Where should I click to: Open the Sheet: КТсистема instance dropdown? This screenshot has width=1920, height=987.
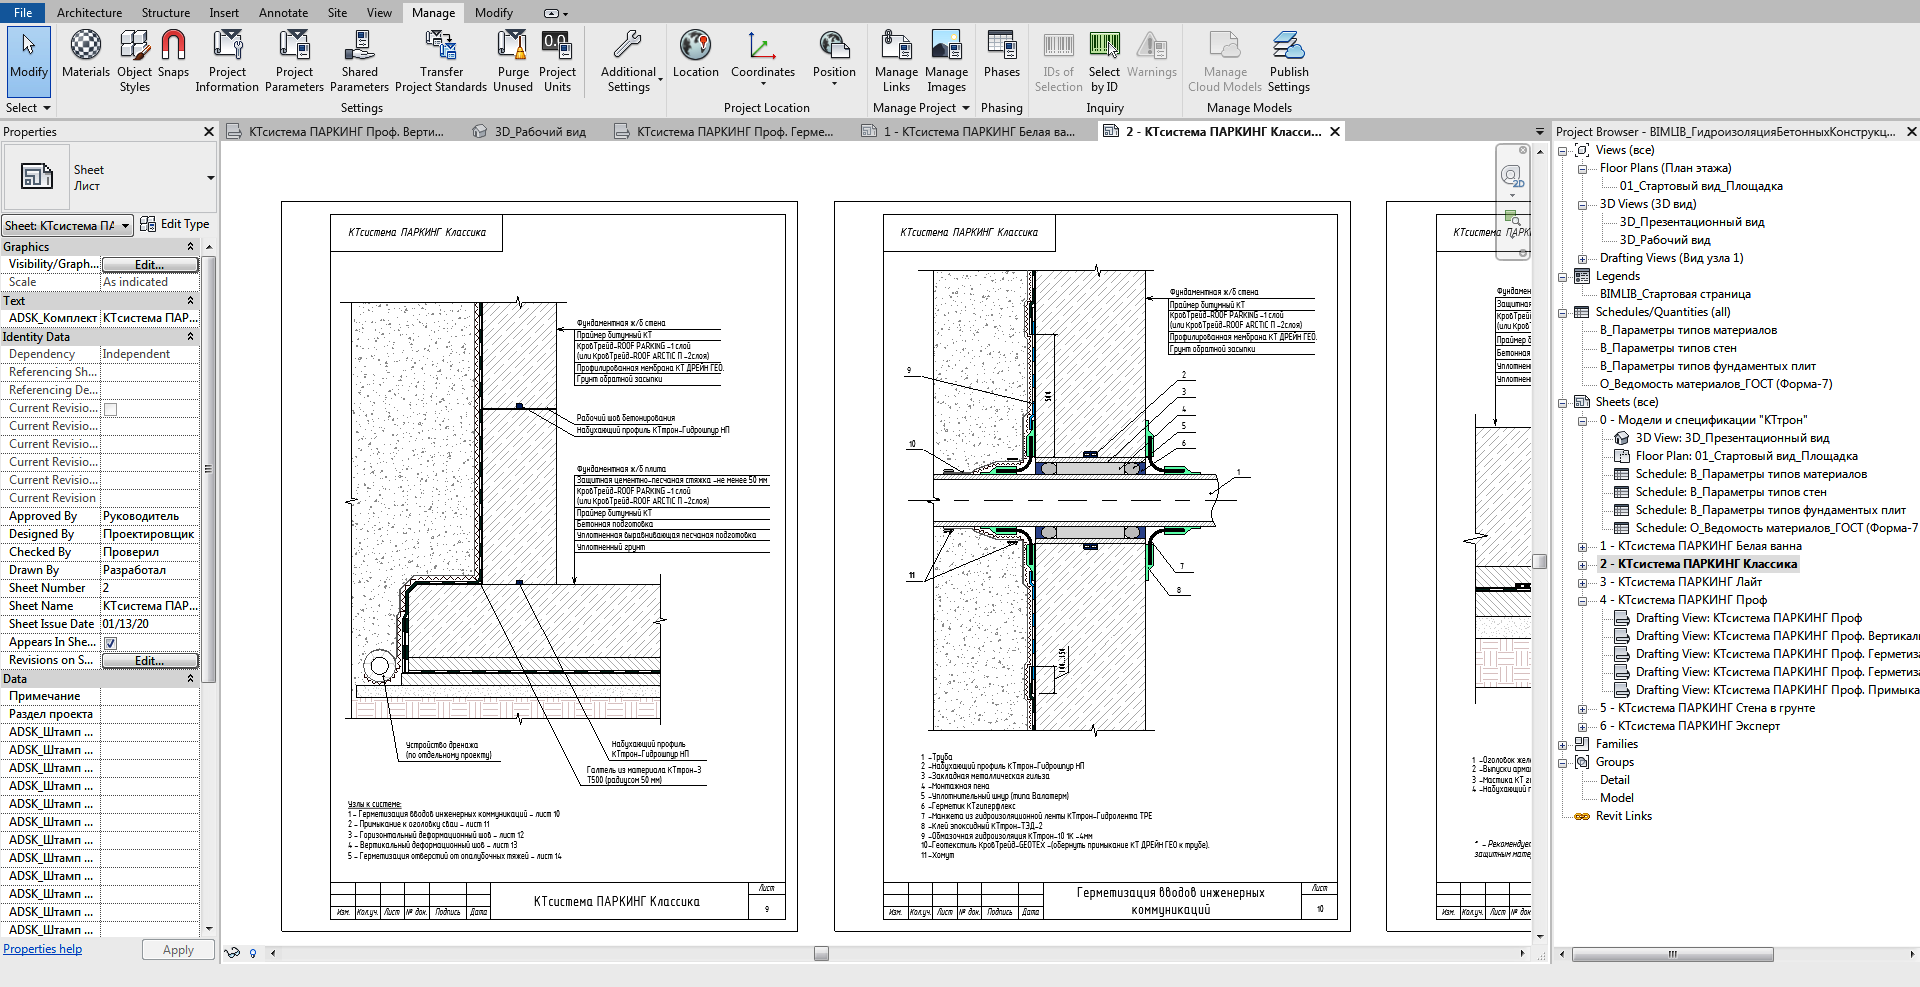67,226
